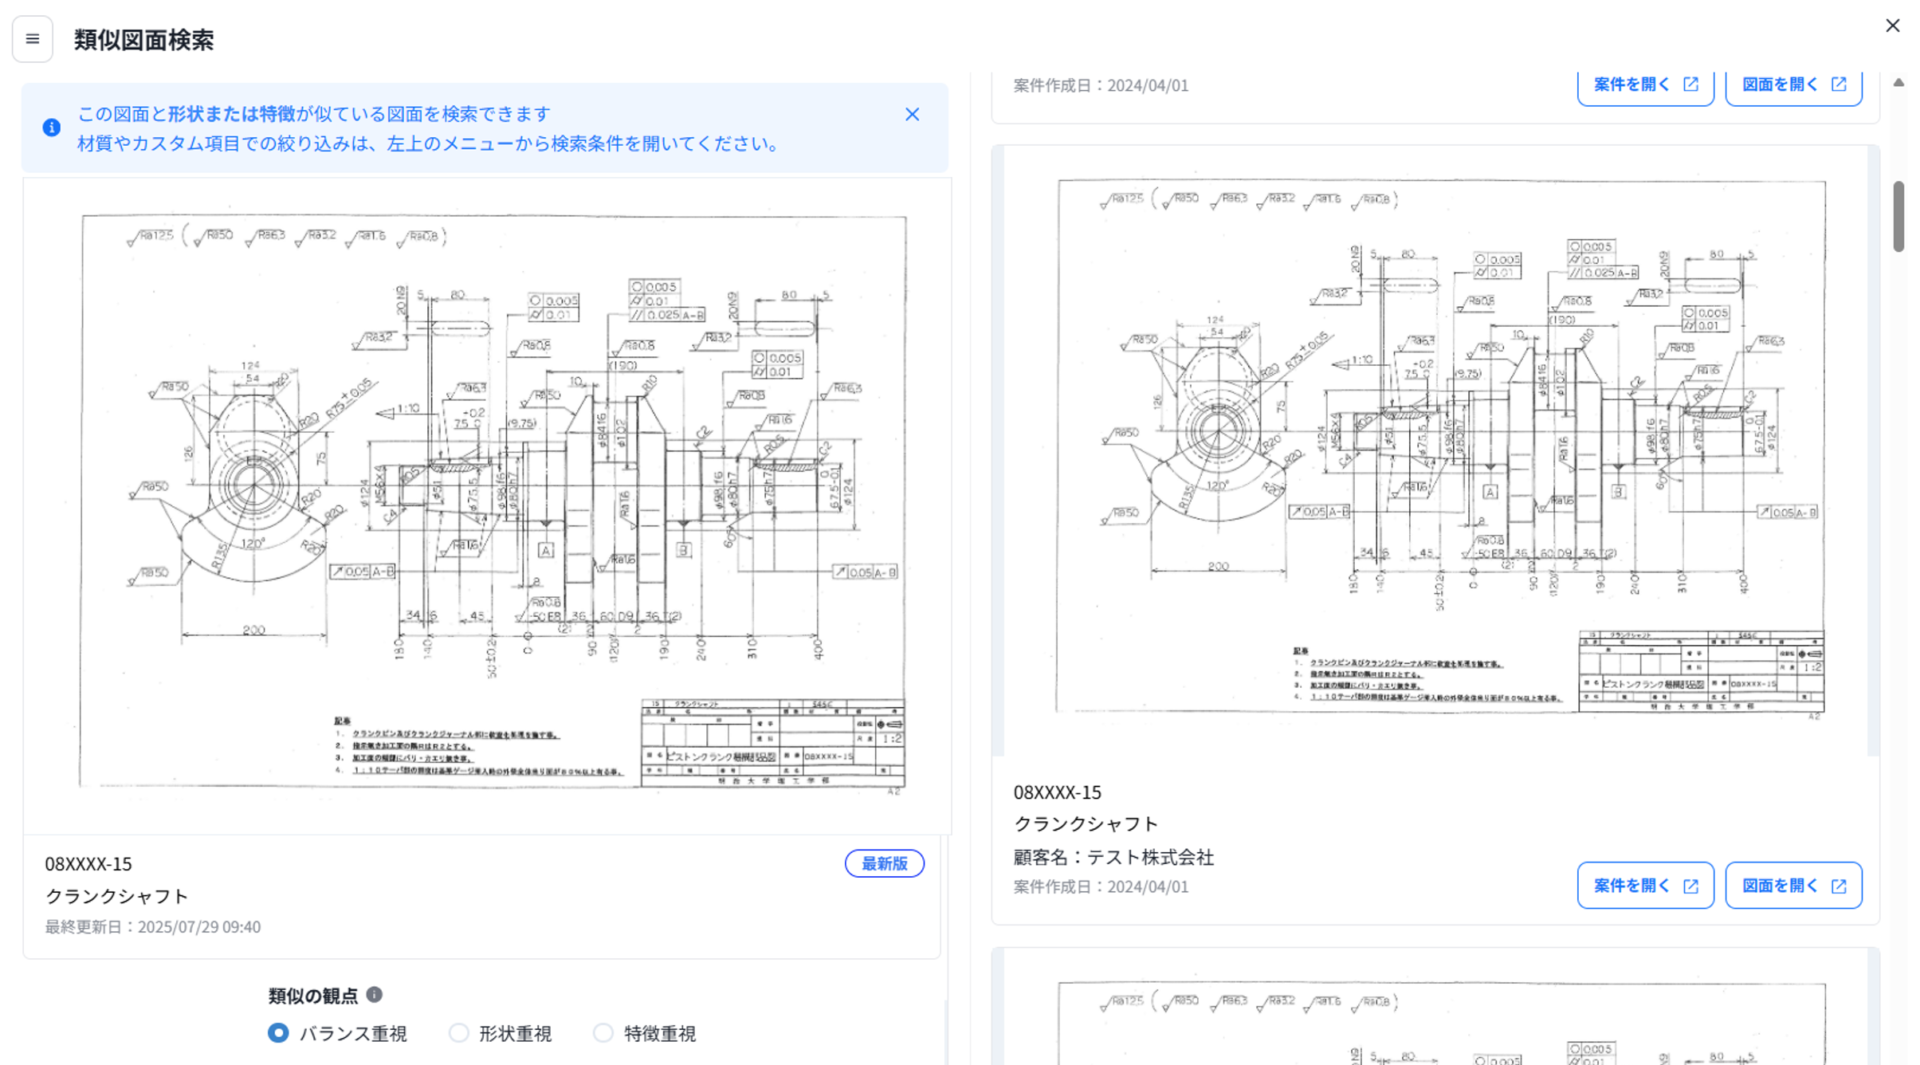Click 案件を開く on the top result card
Screen dimensions: 1920x1065
tap(1644, 86)
